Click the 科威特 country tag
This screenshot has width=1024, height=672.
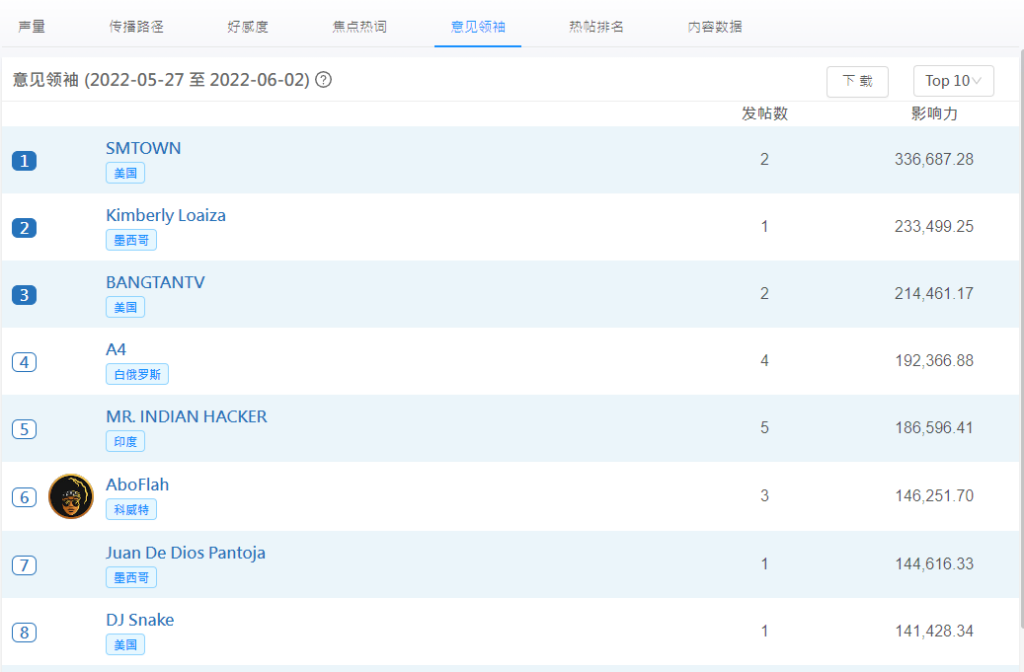click(x=131, y=509)
